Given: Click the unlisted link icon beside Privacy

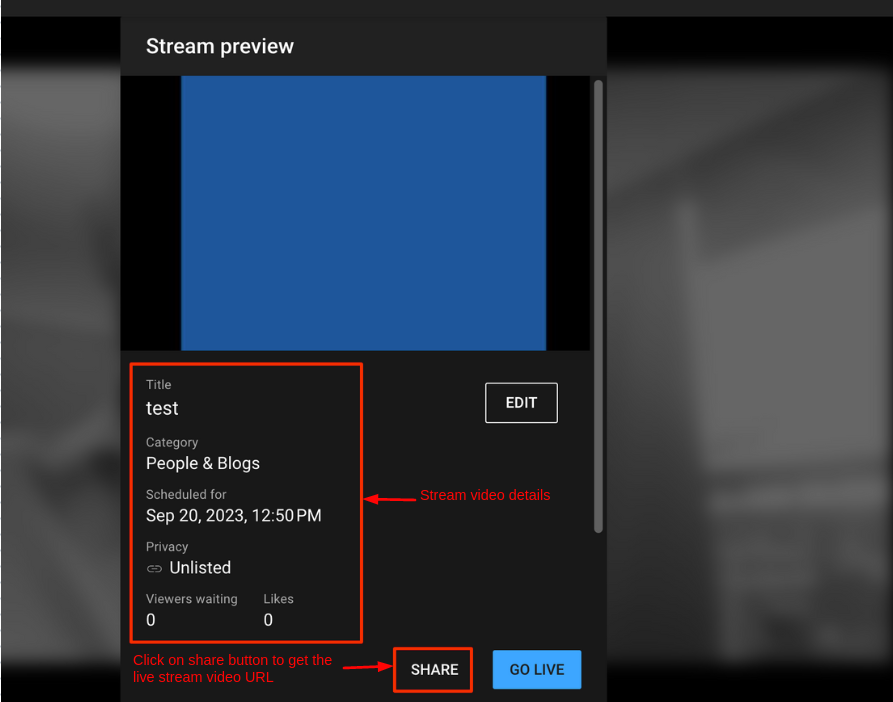Looking at the screenshot, I should click(154, 568).
